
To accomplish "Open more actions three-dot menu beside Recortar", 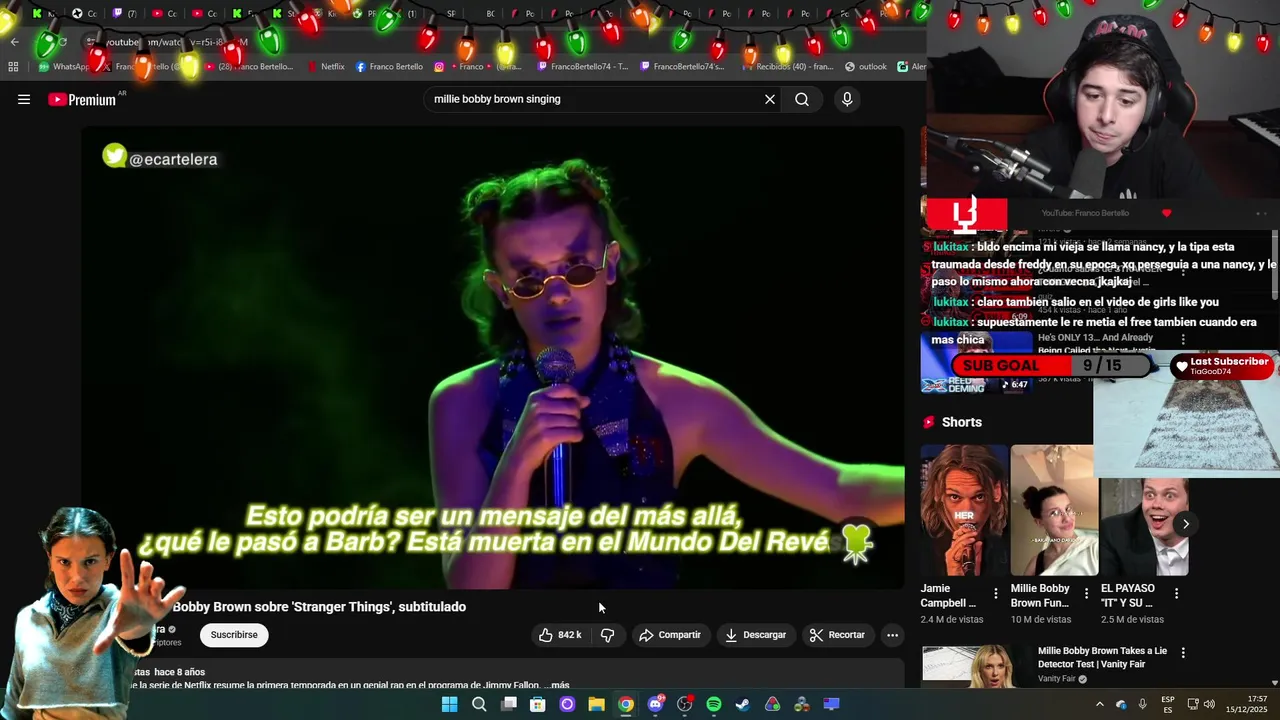I will click(892, 635).
